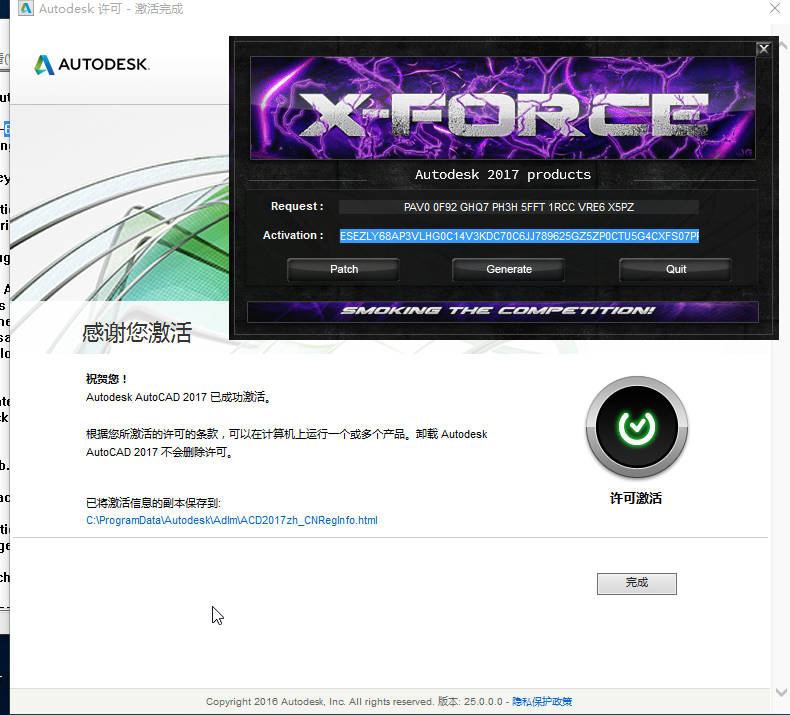790x715 pixels.
Task: Click the 'Autodesk 2017 products' label
Action: [502, 174]
